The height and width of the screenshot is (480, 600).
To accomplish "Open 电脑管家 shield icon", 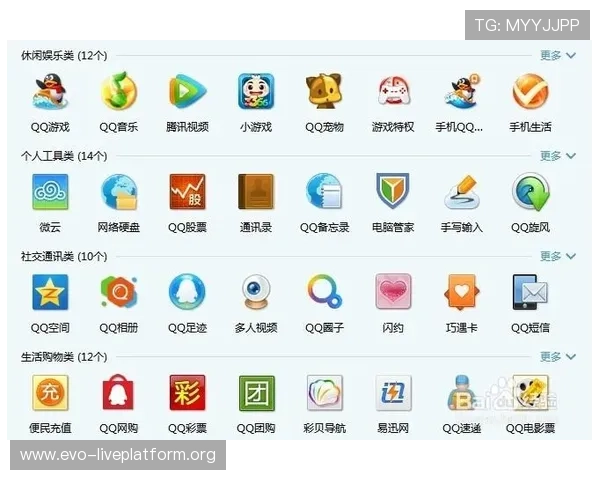I will [393, 191].
